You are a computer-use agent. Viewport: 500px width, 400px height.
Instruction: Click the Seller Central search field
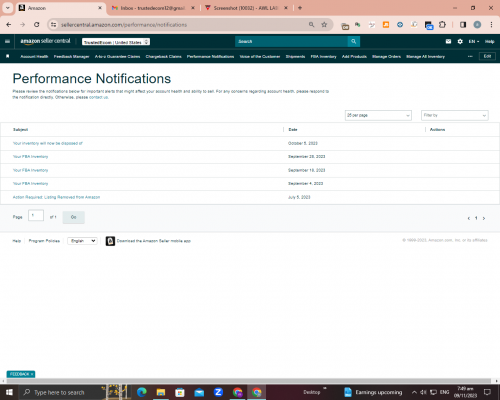[x=291, y=41]
